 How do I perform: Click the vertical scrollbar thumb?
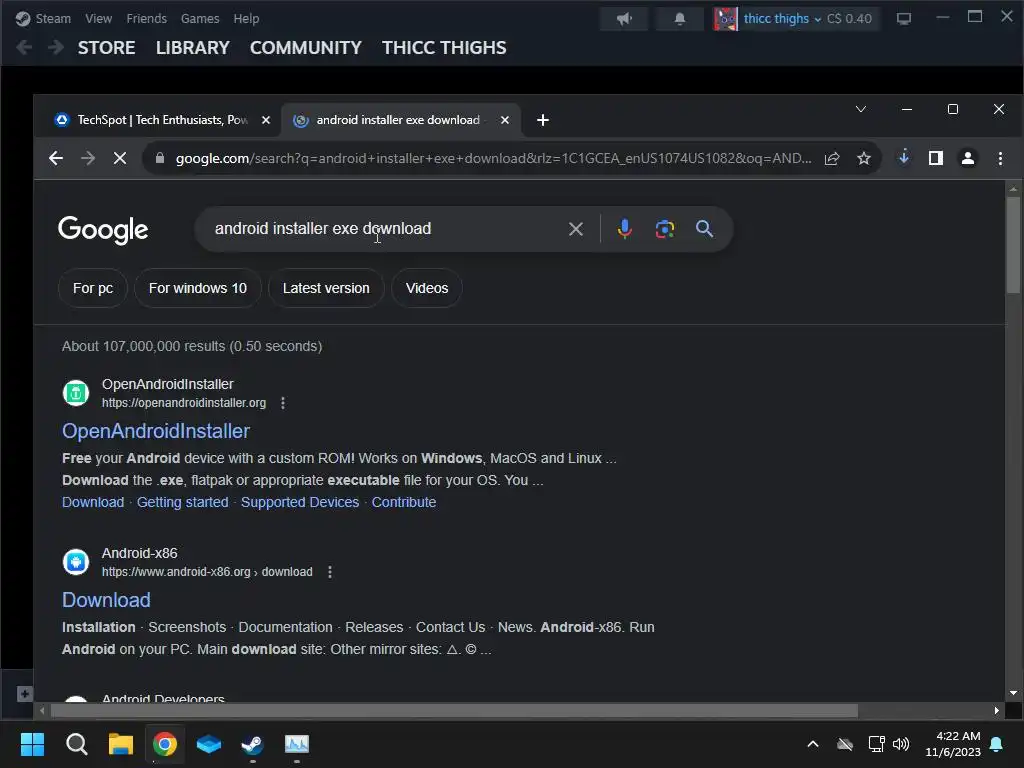tap(1013, 245)
